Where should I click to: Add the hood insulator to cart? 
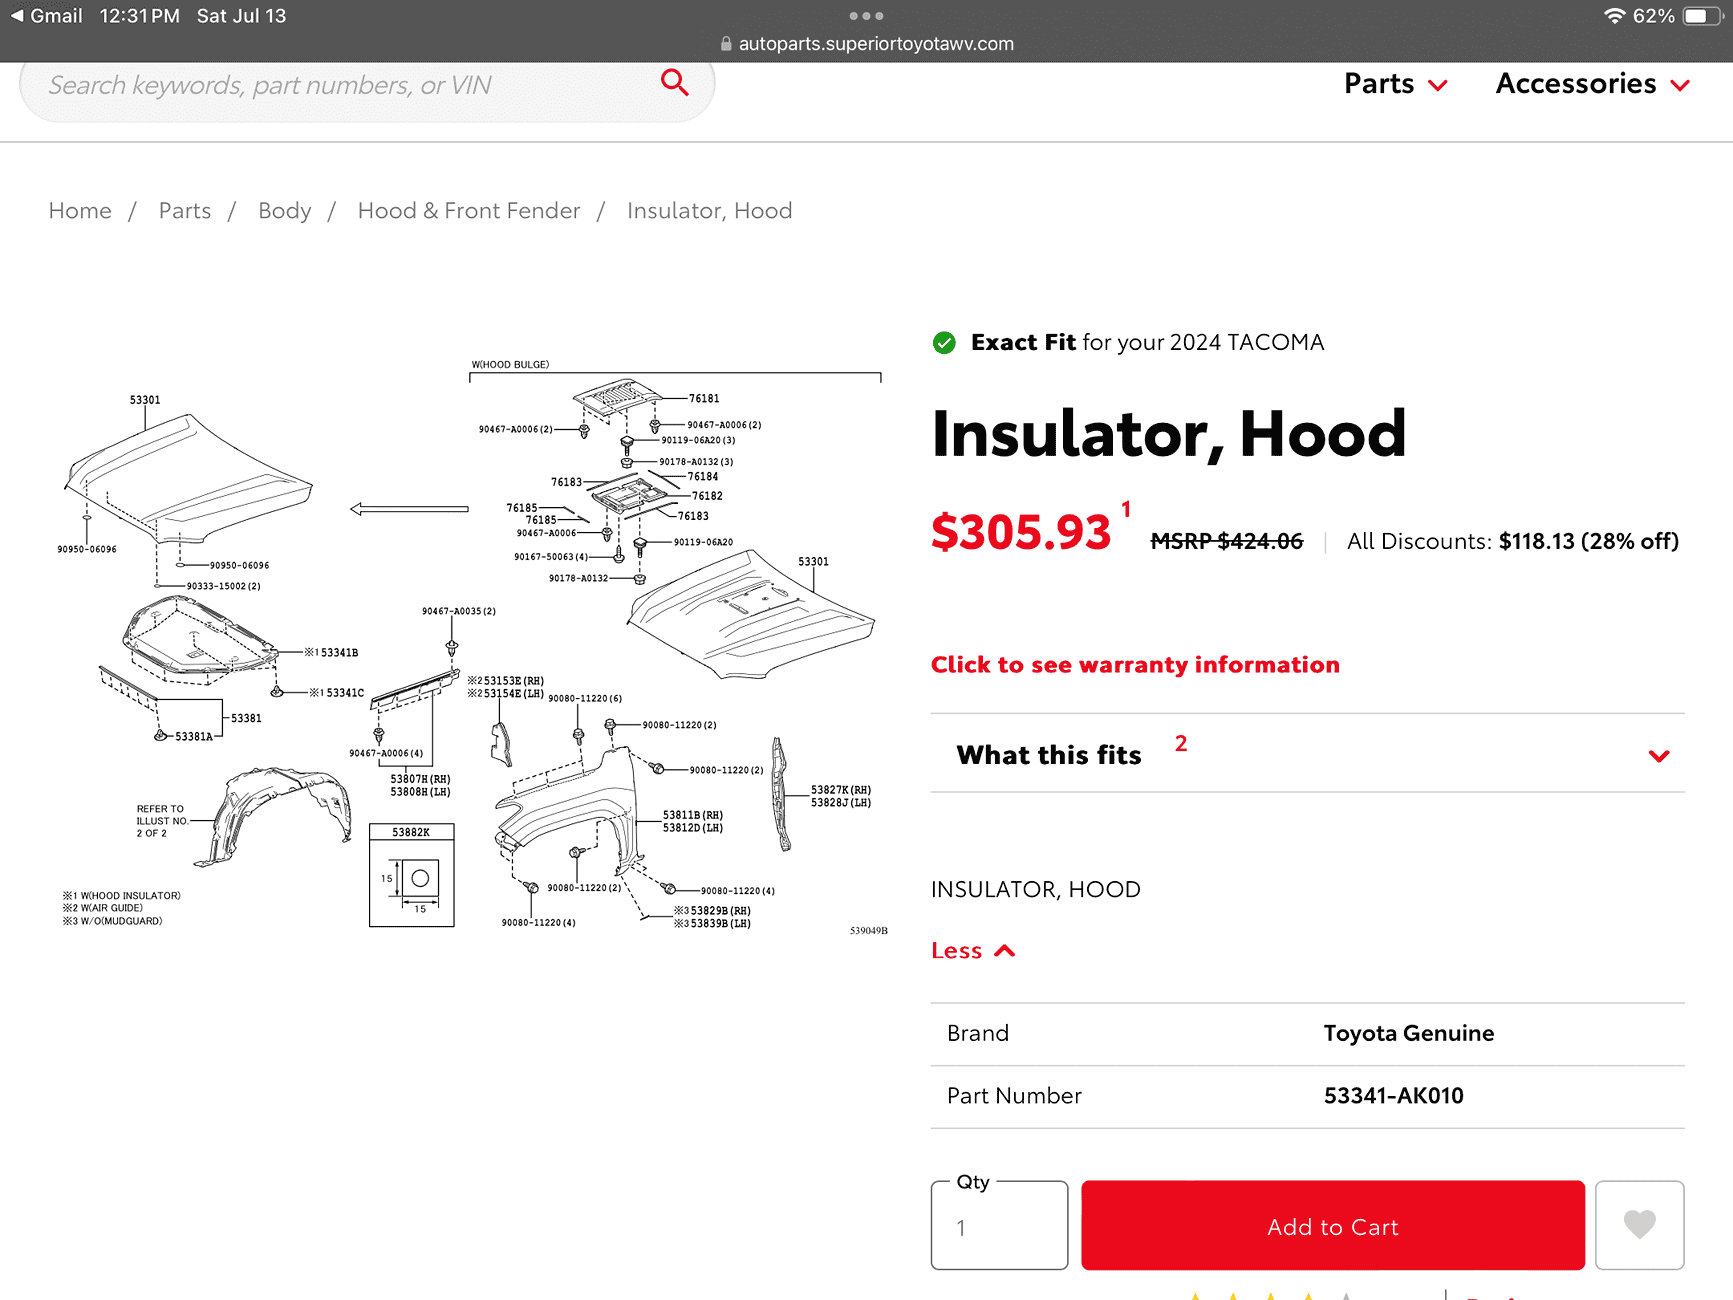[1333, 1226]
